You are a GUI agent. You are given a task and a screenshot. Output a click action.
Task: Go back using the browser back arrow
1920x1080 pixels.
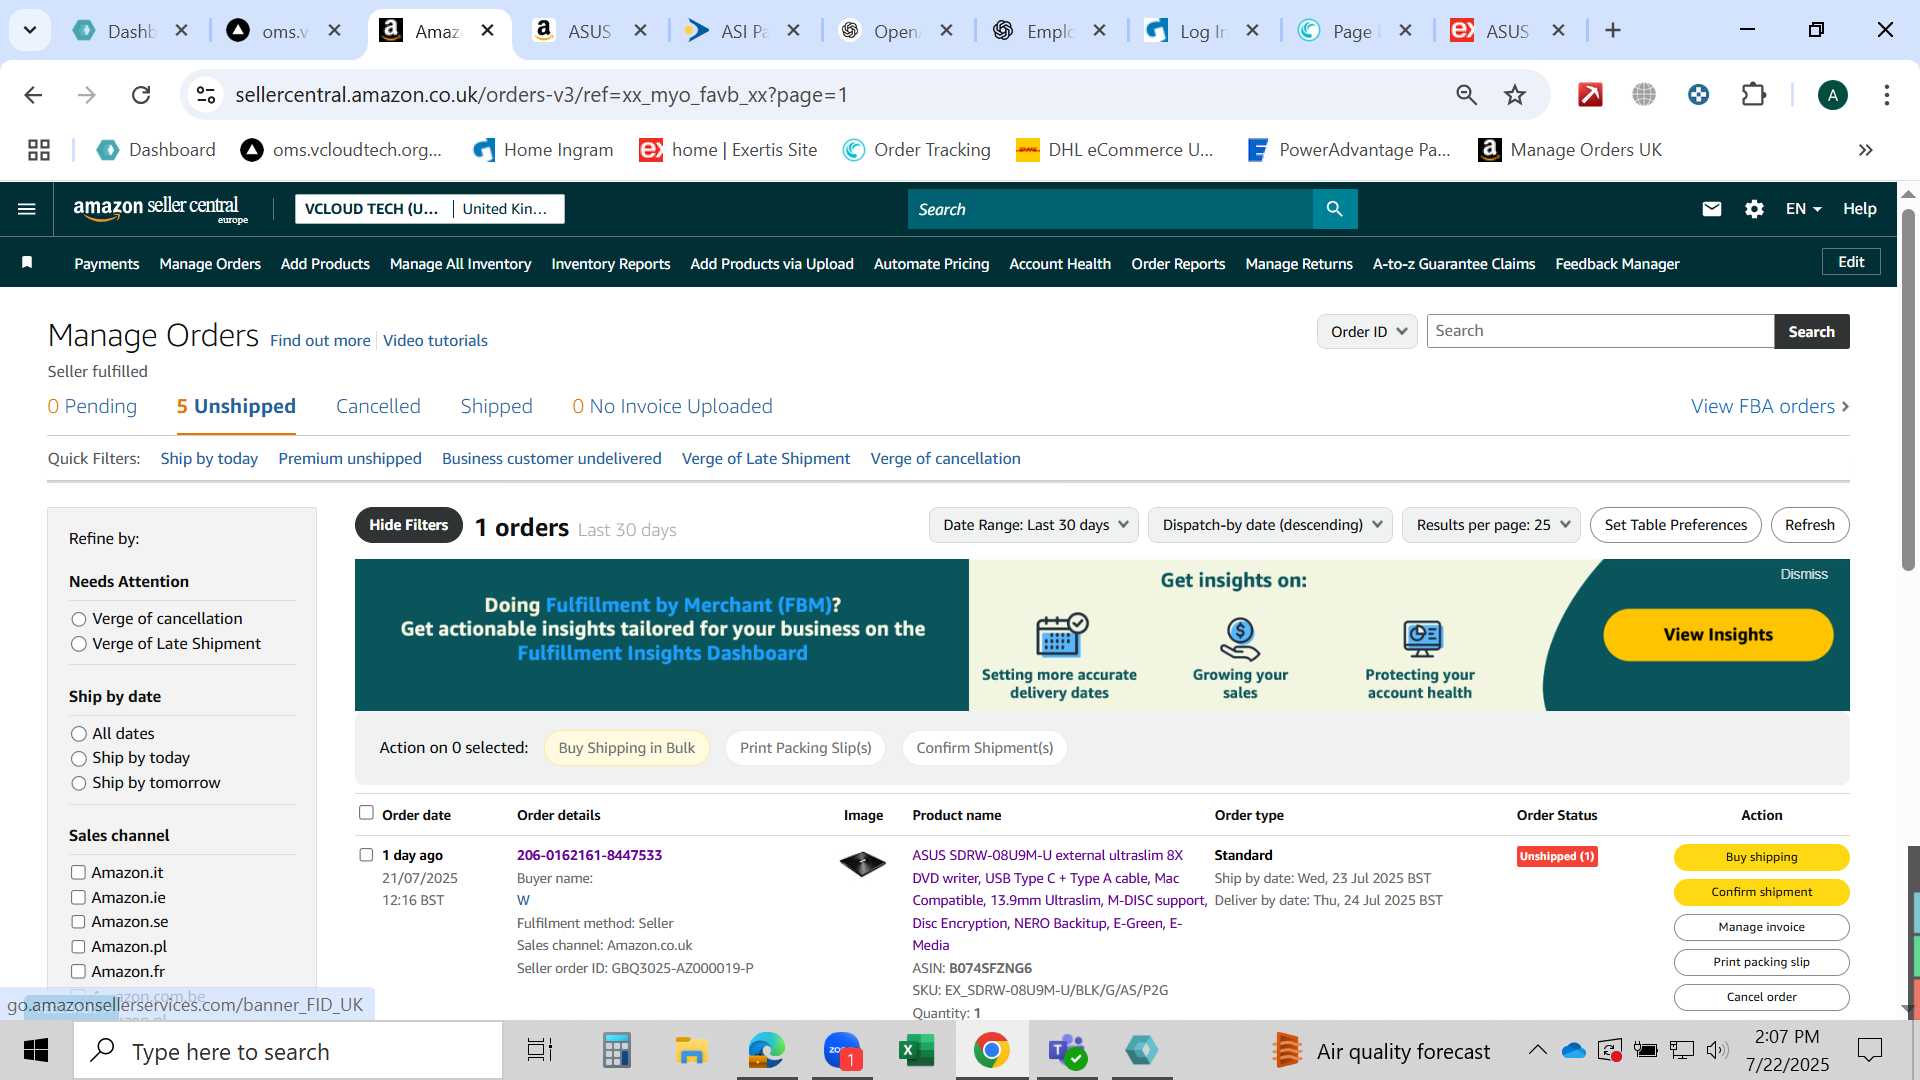33,95
